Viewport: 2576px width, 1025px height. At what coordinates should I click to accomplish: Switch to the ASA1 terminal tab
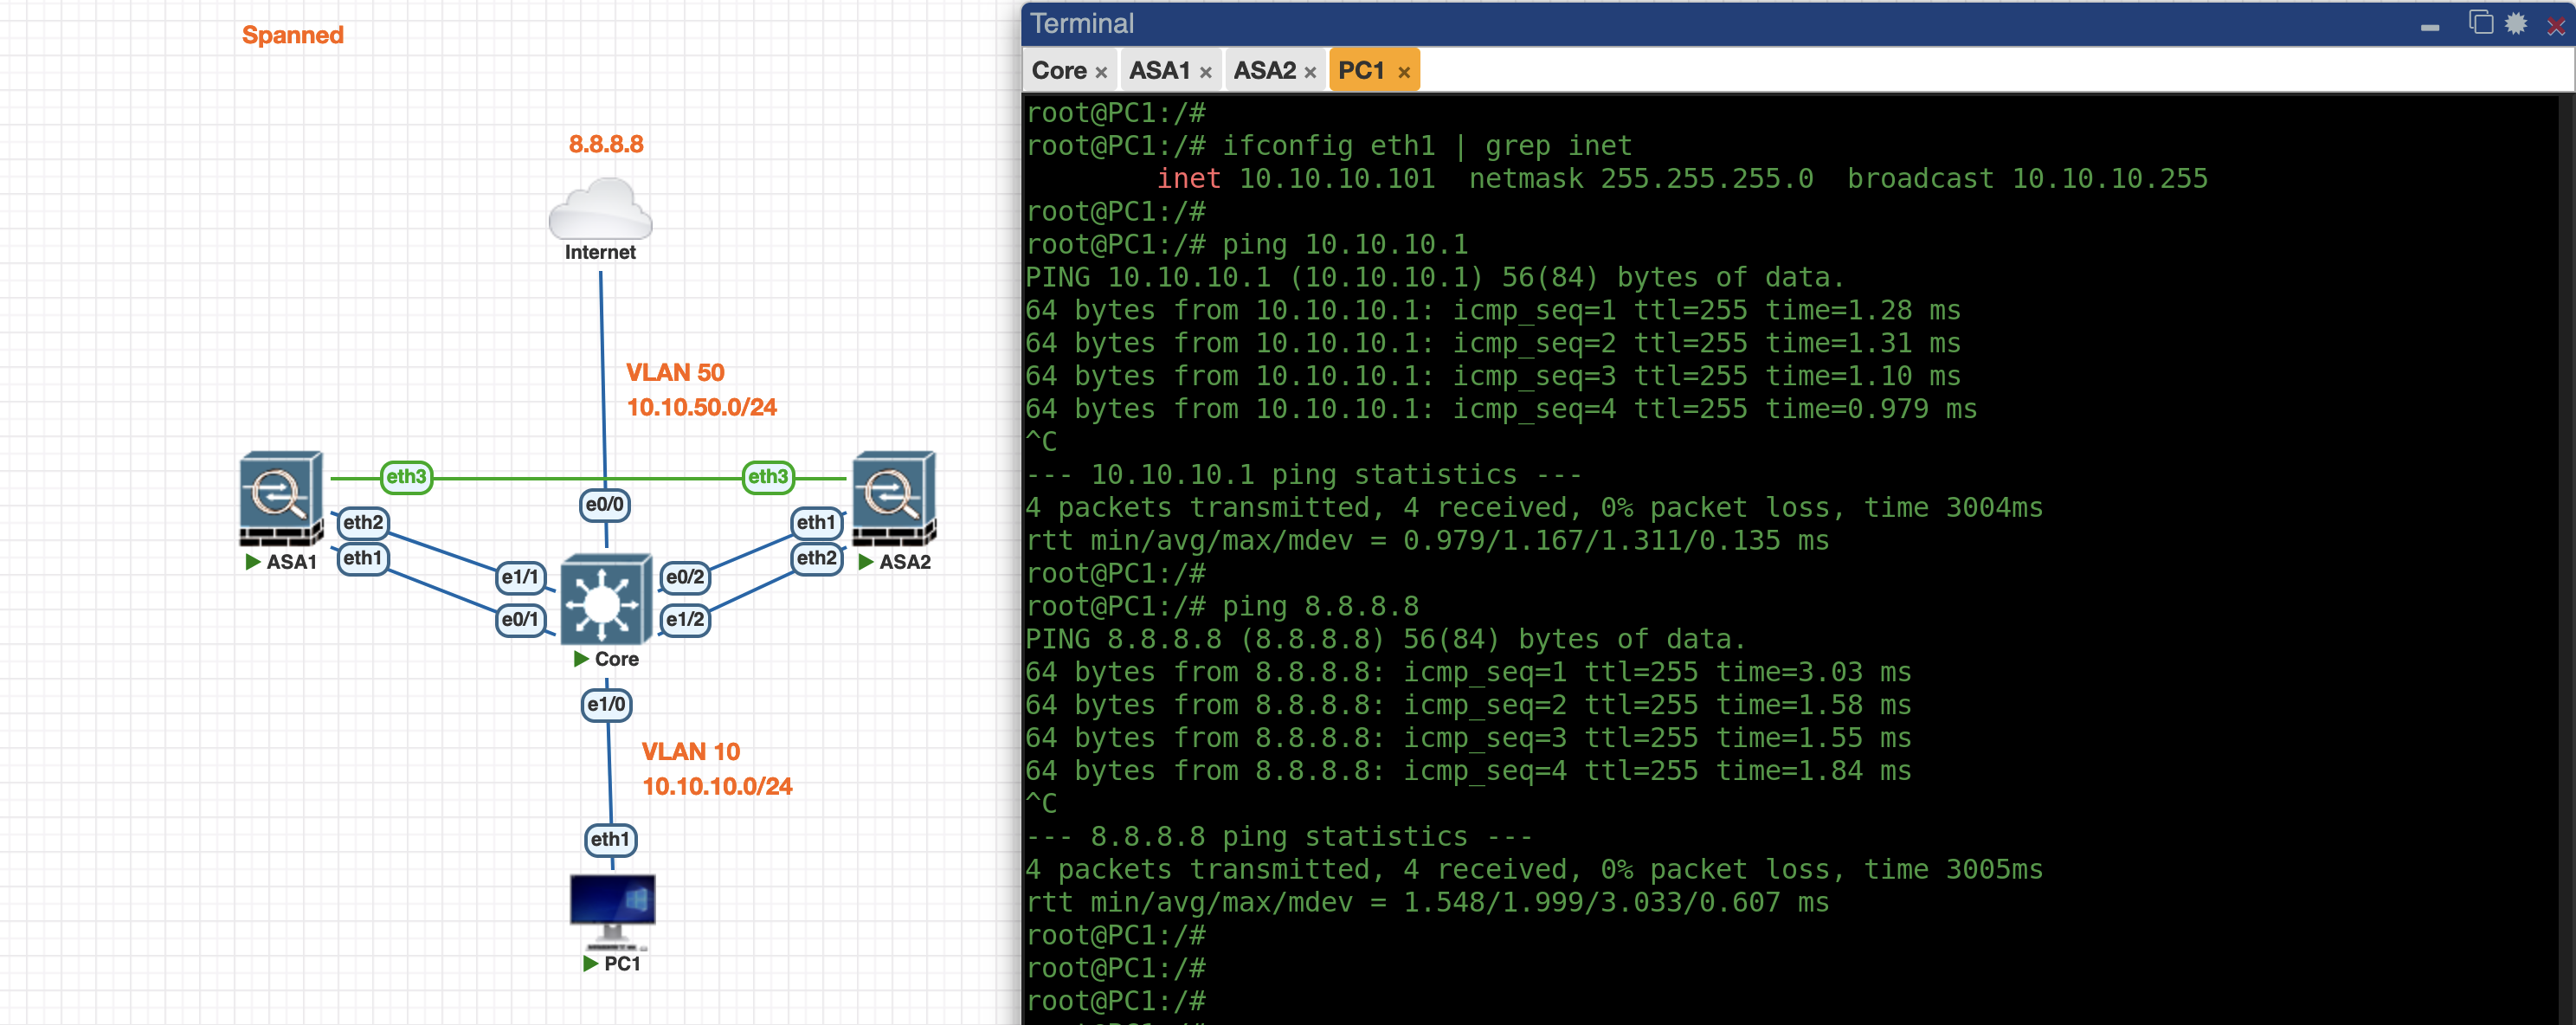coord(1159,71)
